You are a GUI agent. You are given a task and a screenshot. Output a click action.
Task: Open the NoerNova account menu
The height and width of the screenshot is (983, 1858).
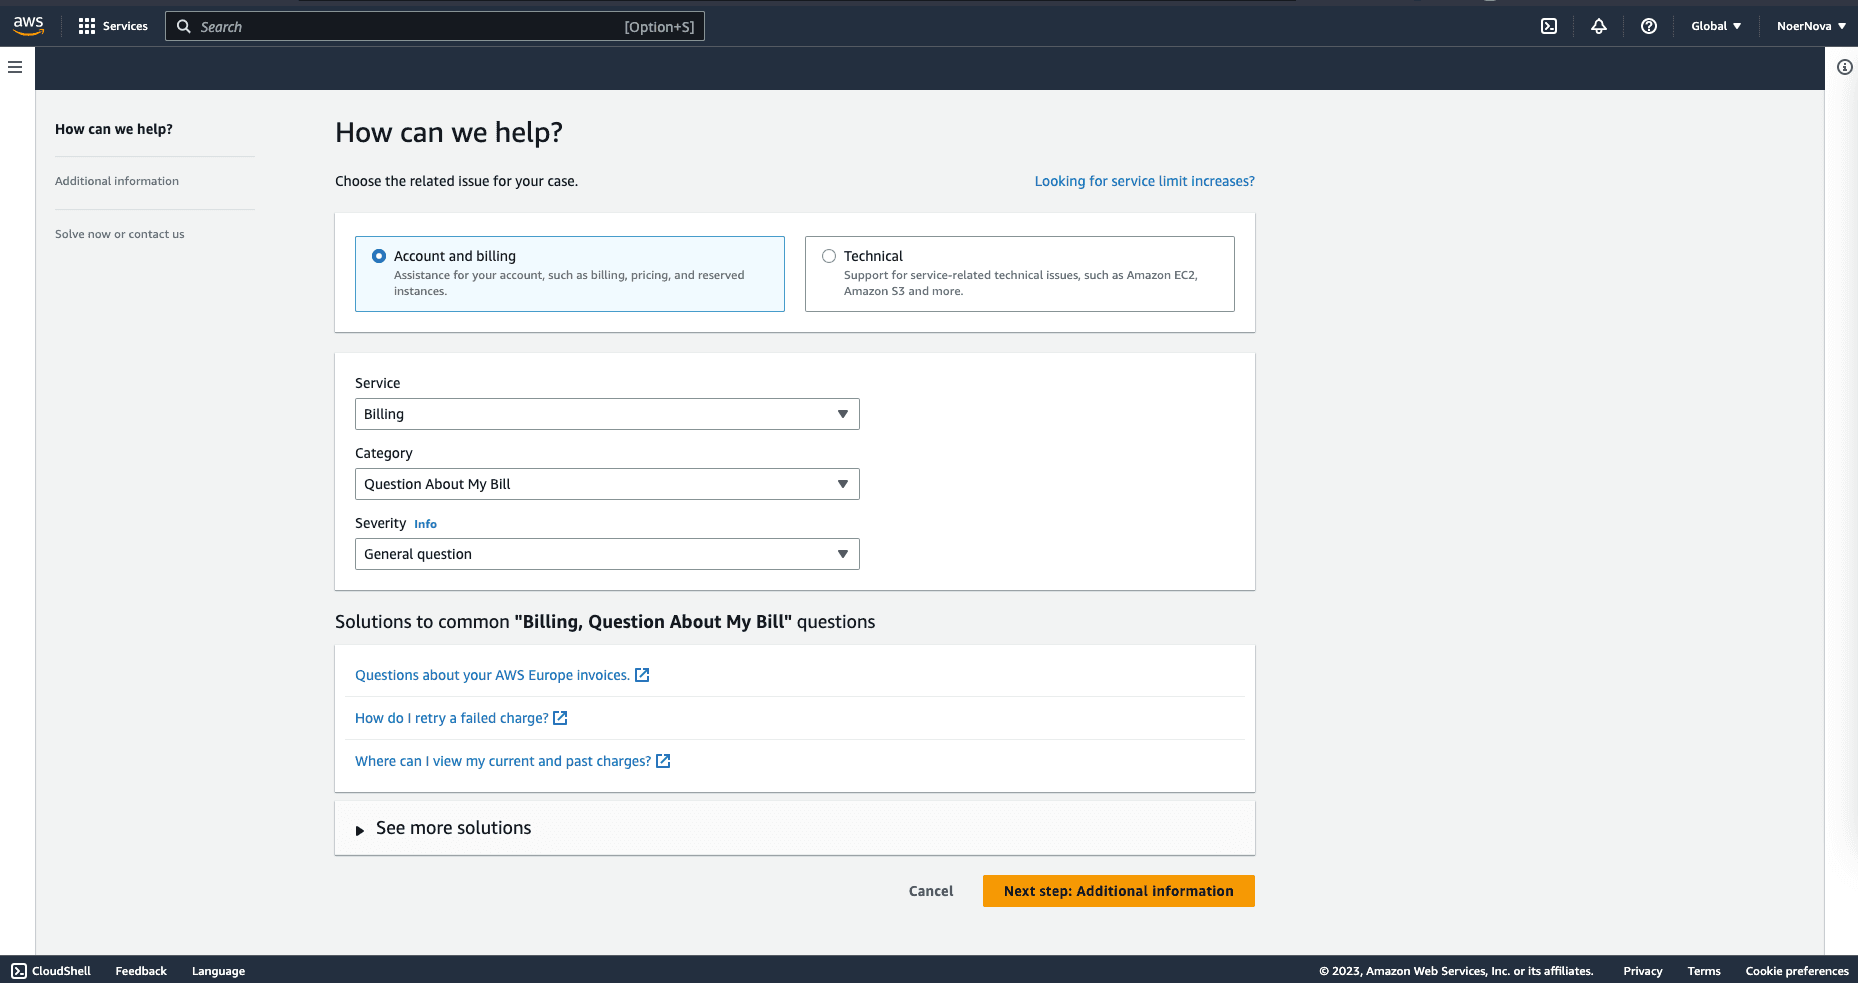pyautogui.click(x=1810, y=26)
